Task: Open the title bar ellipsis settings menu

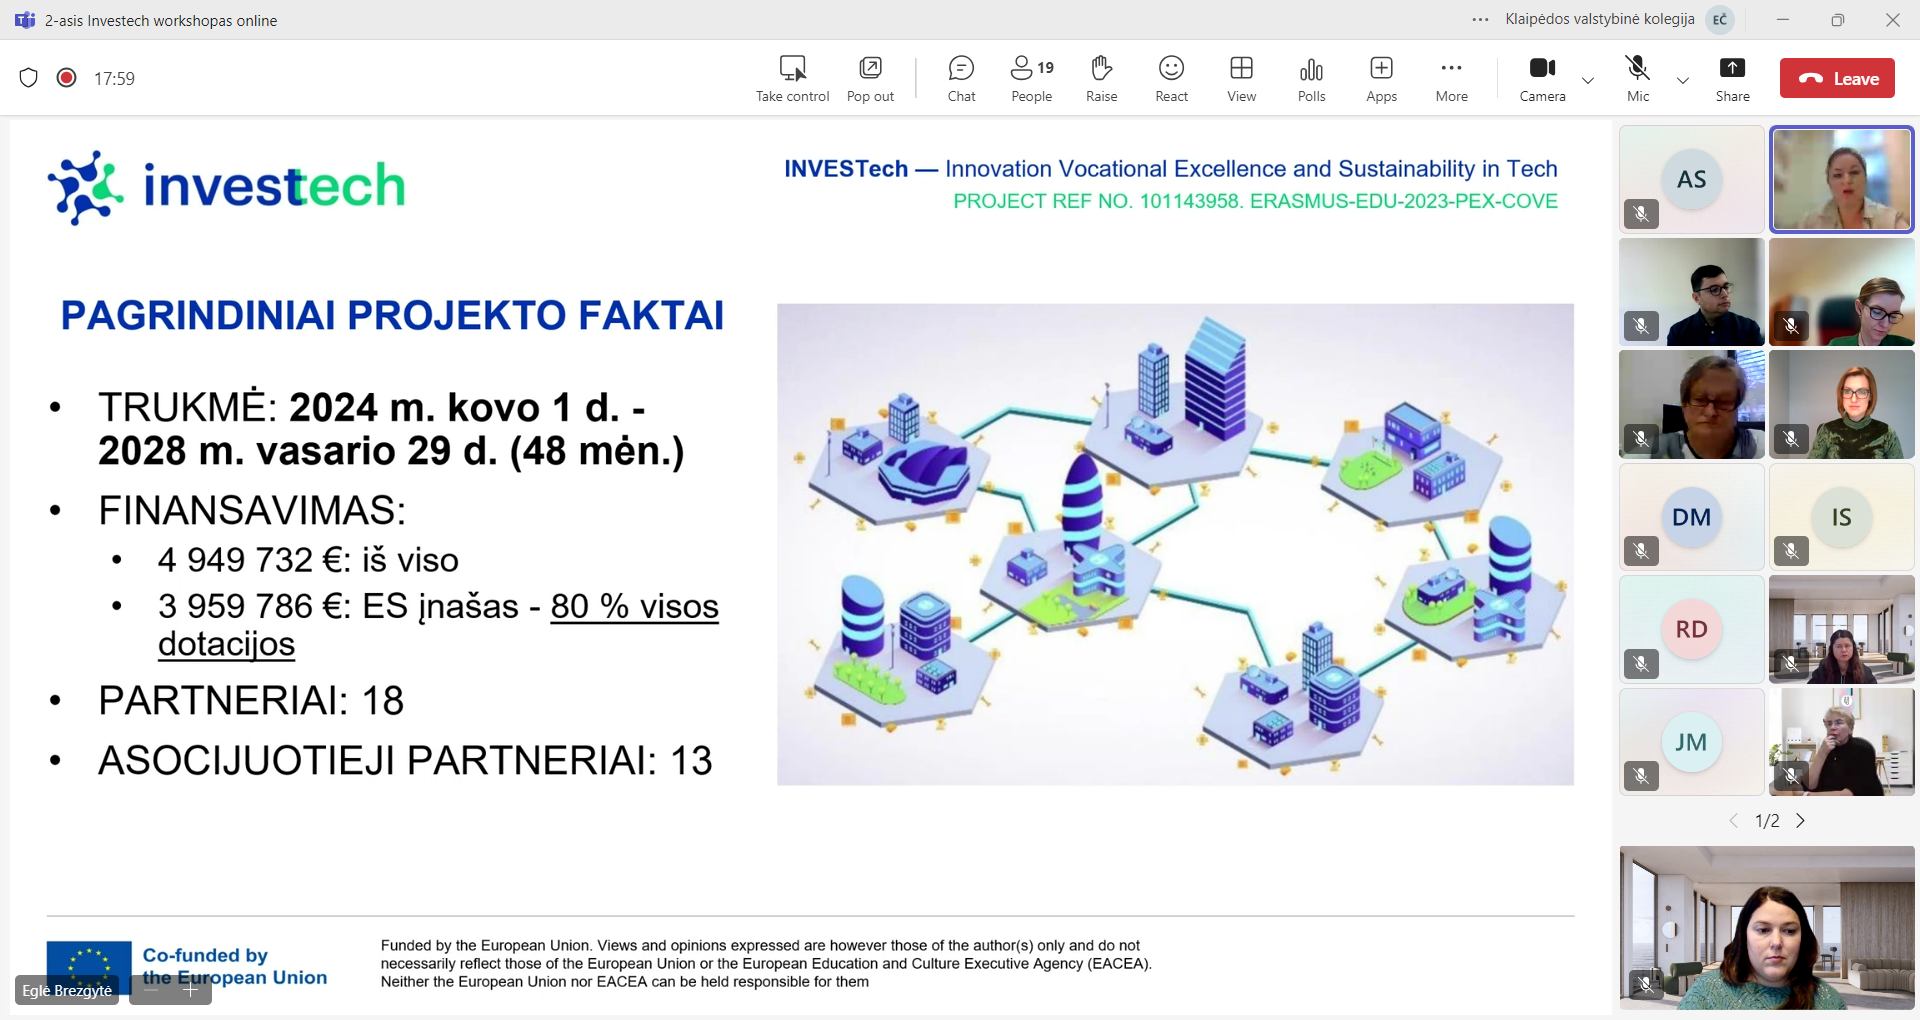Action: coord(1480,20)
